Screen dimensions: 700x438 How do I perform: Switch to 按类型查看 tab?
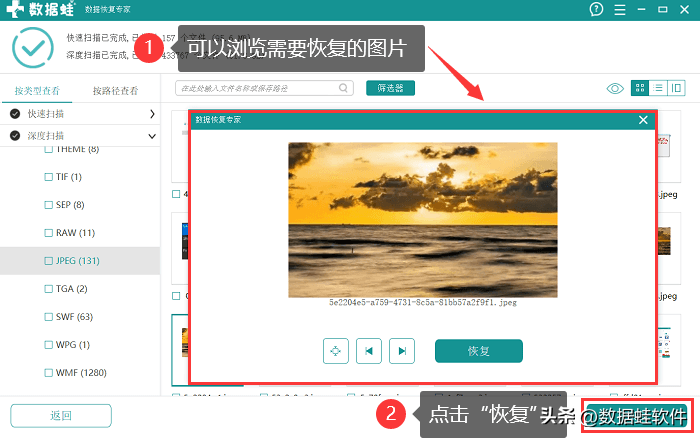37,91
